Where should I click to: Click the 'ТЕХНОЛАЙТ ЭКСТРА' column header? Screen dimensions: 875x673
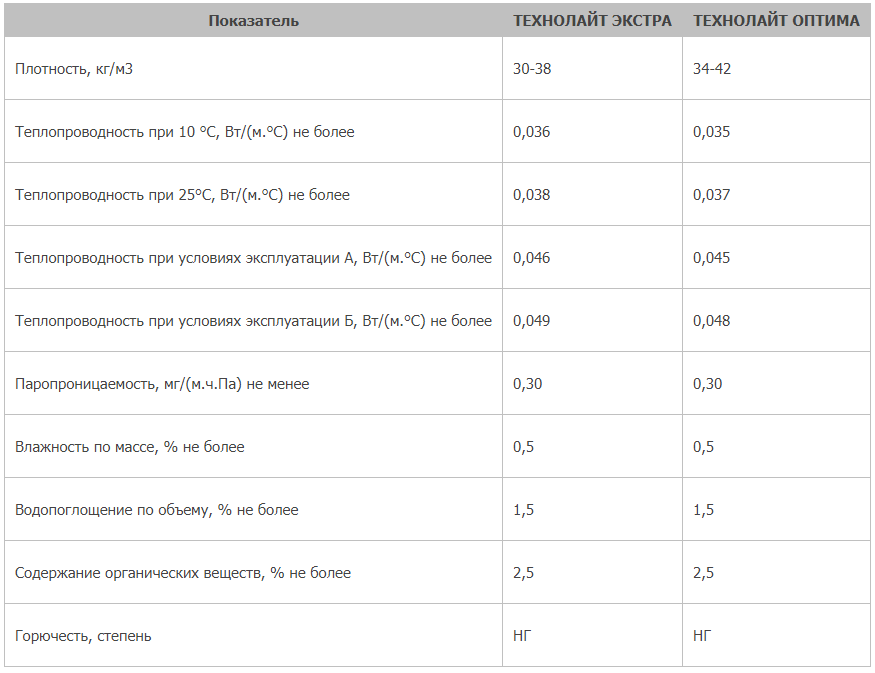click(592, 21)
